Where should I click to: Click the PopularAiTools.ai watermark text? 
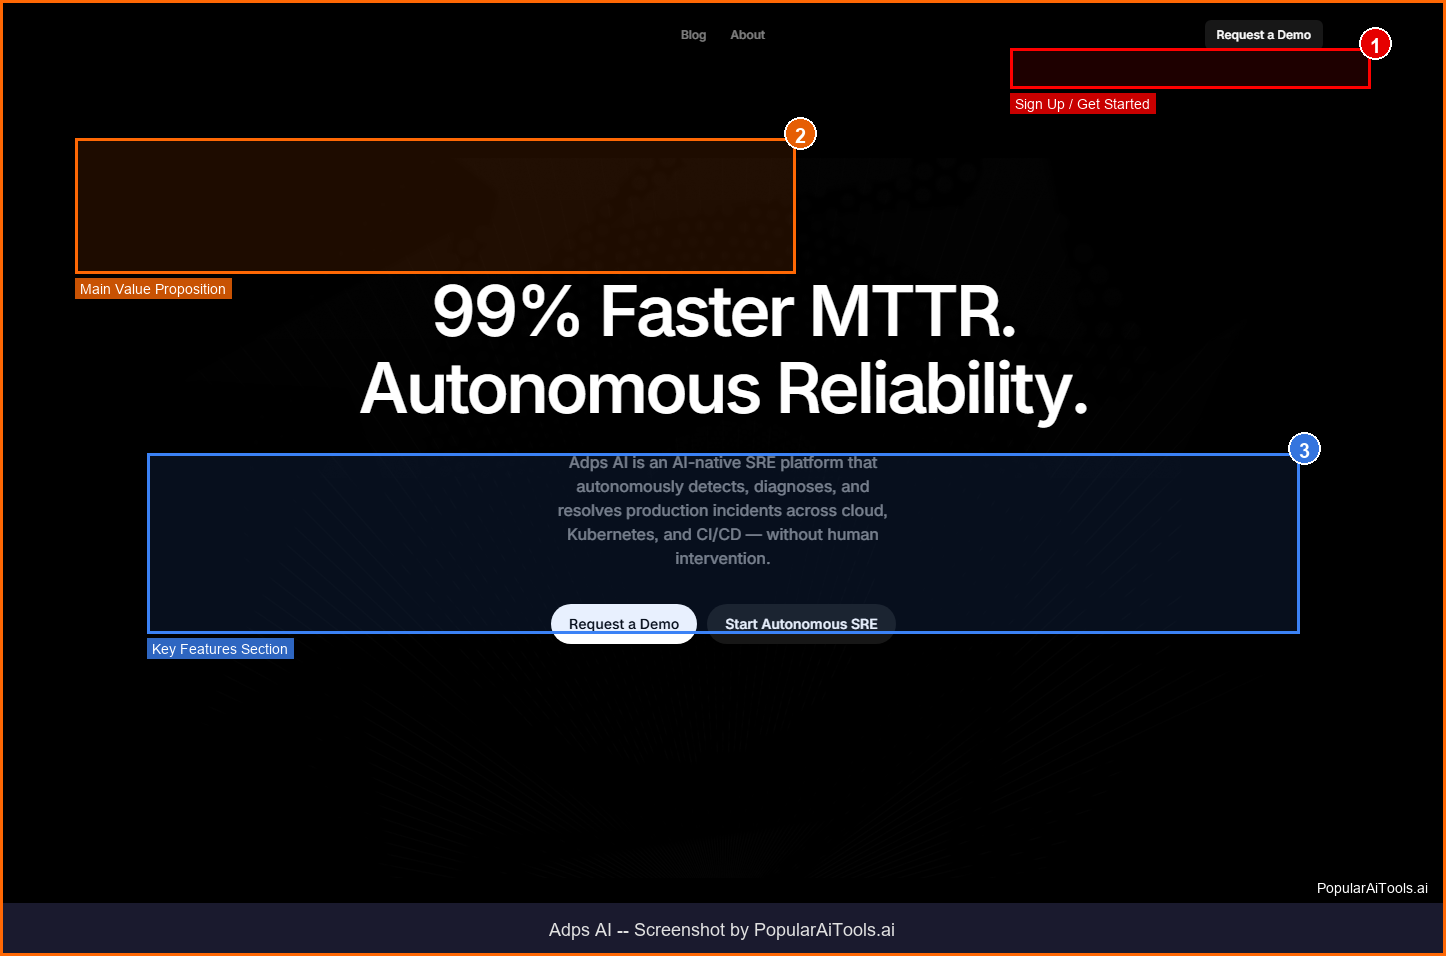point(1371,888)
